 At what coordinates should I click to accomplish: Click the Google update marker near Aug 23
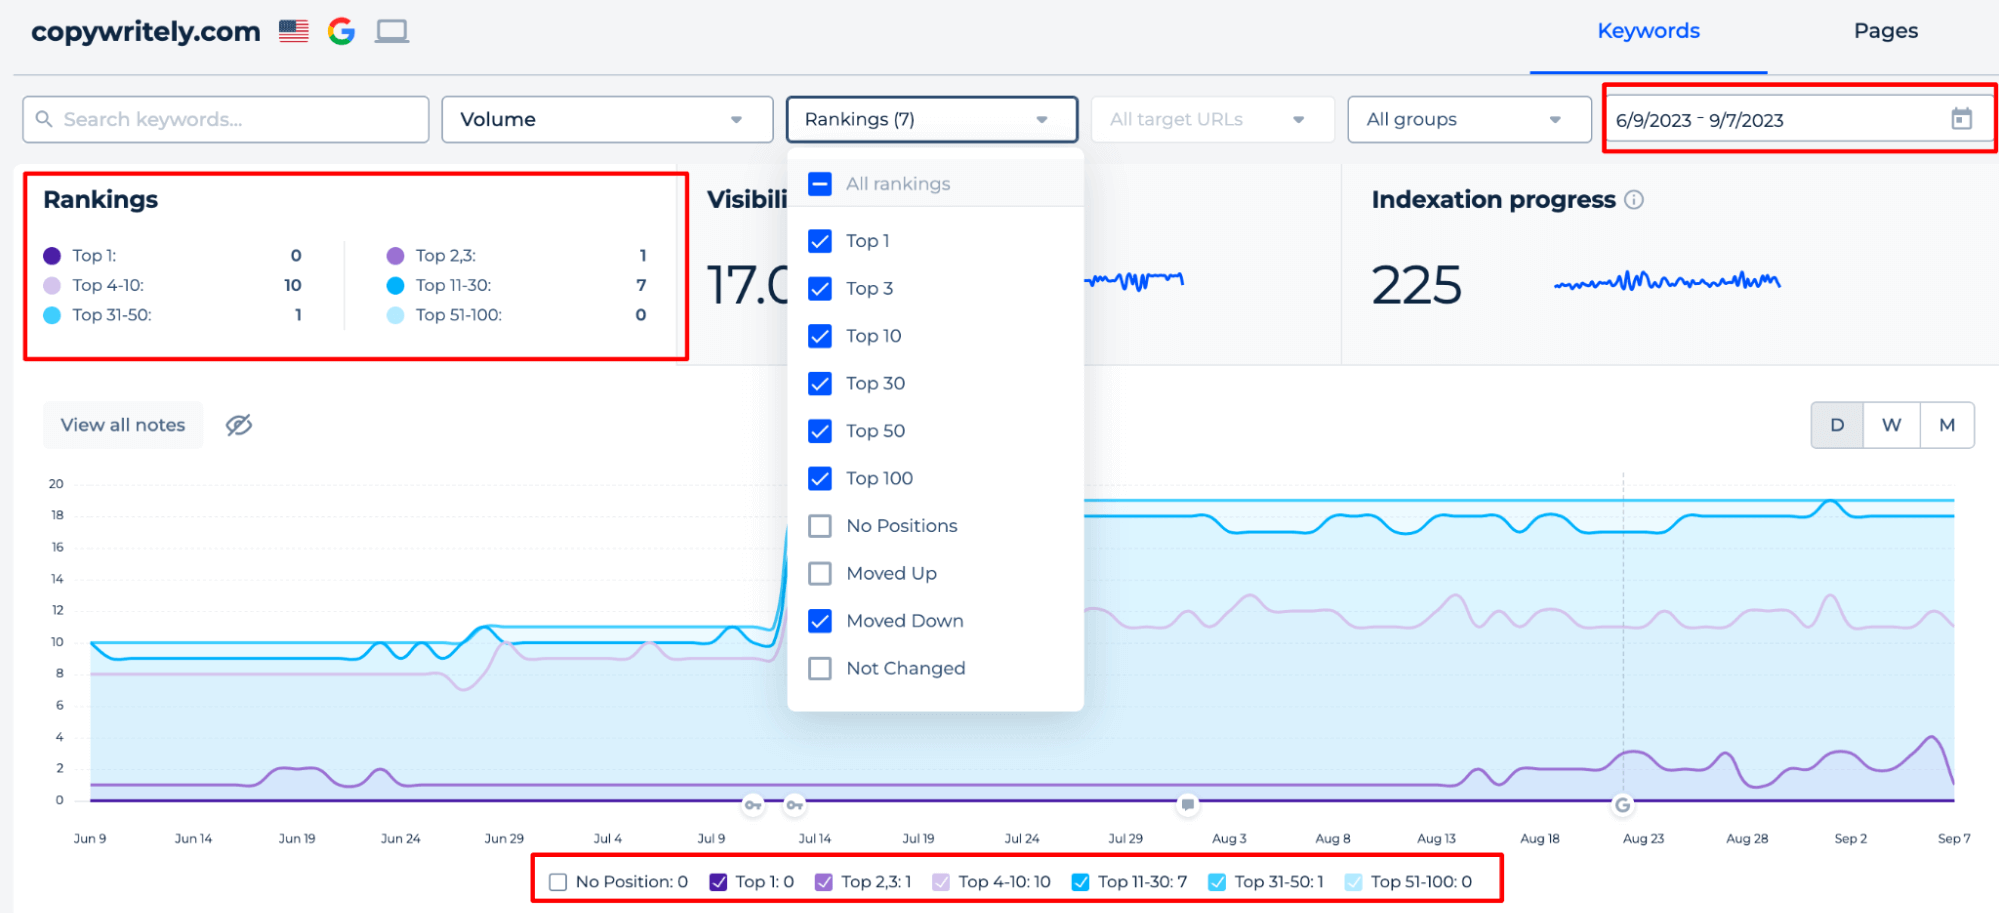coord(1622,804)
